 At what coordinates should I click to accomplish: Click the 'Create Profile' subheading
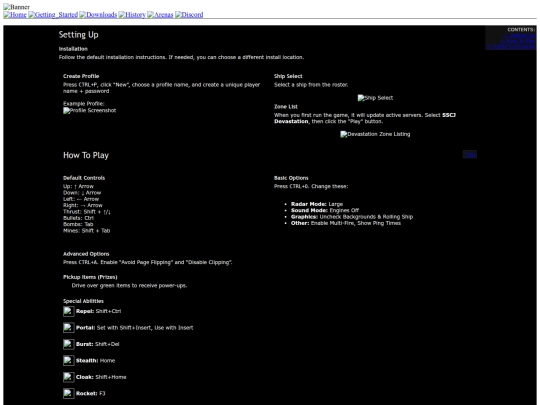tap(81, 76)
